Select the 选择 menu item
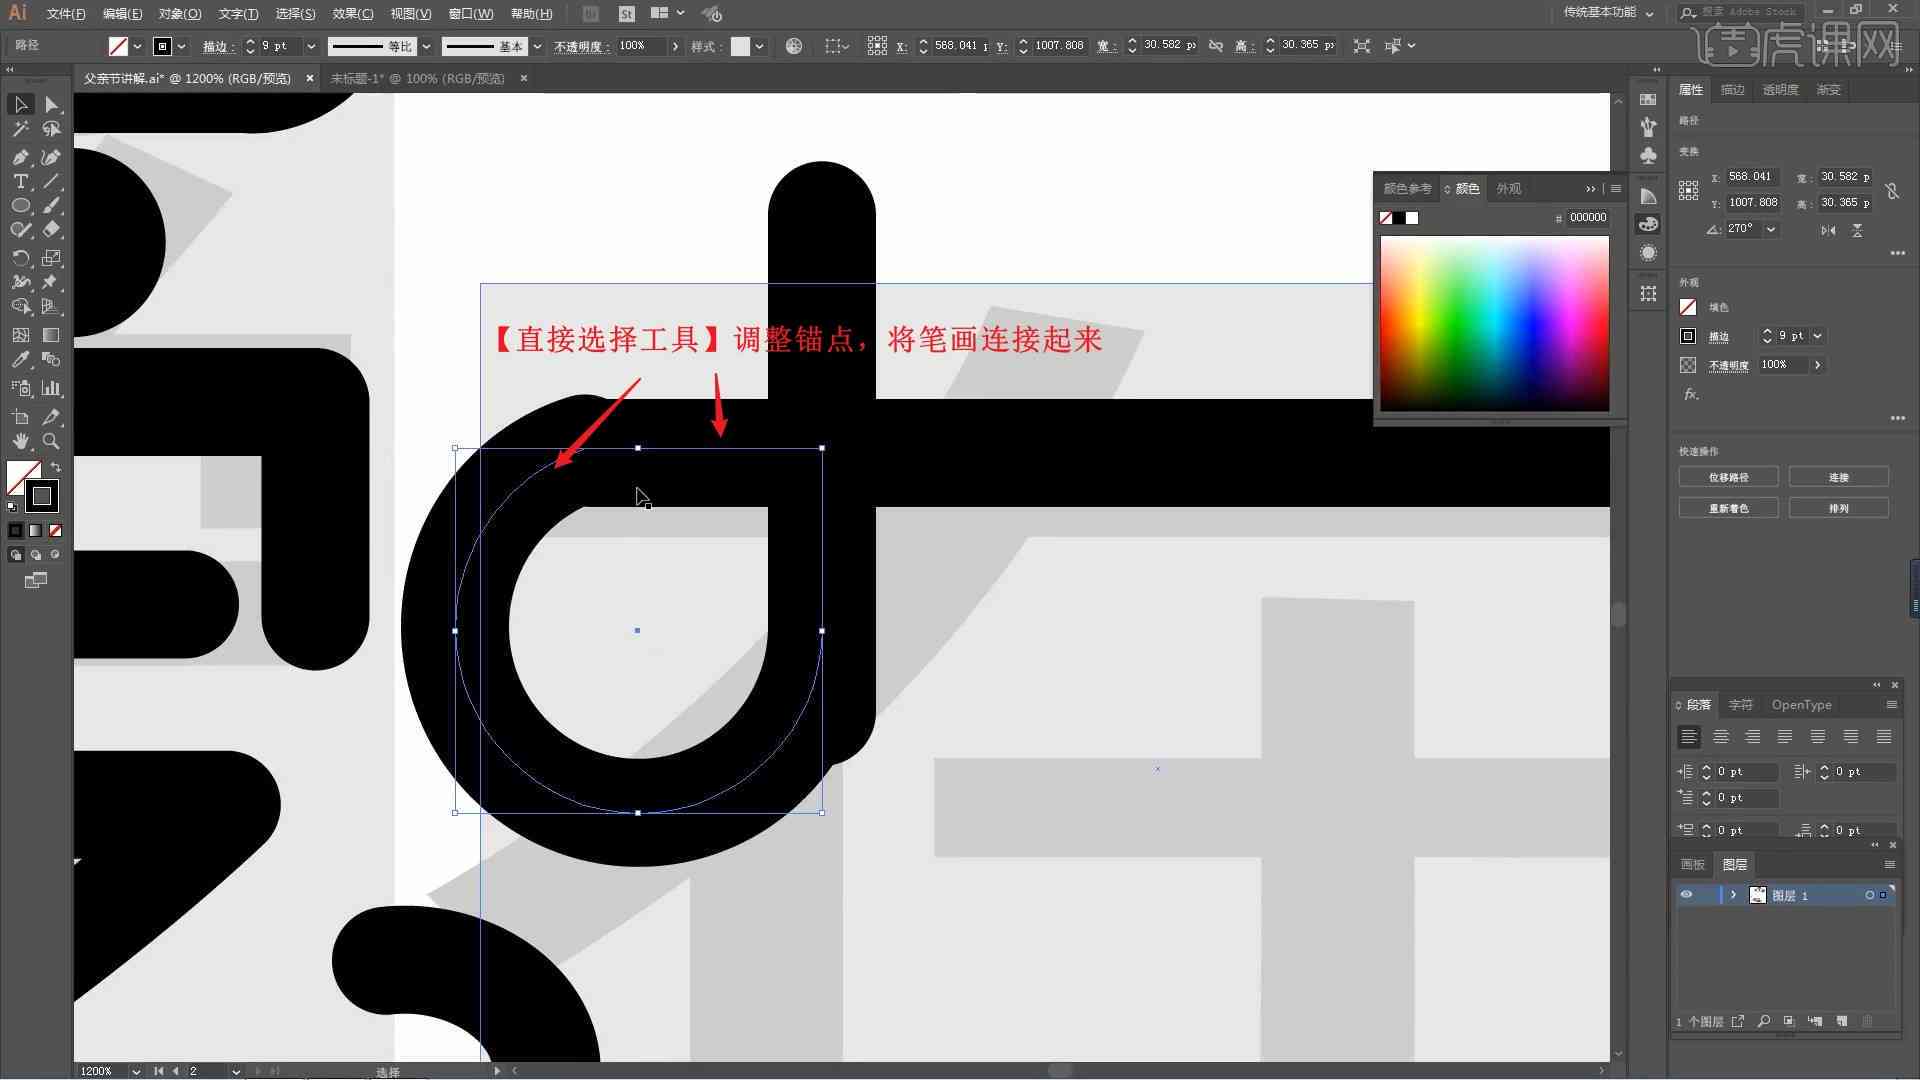The height and width of the screenshot is (1080, 1920). pyautogui.click(x=290, y=12)
